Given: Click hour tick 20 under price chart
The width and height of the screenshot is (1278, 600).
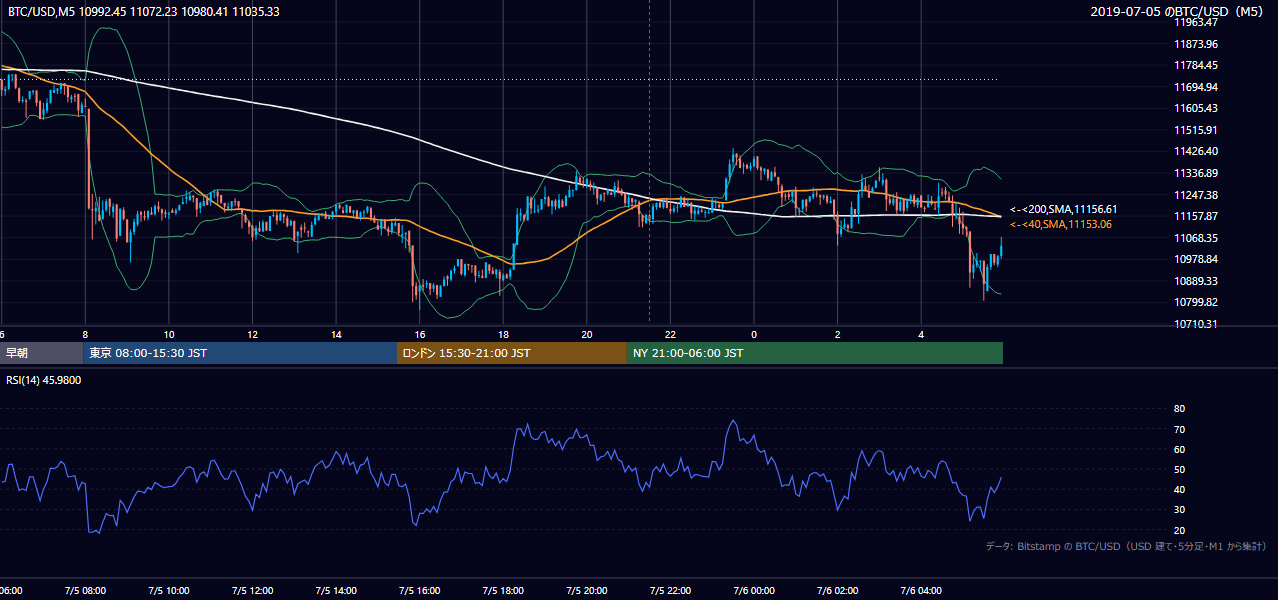Looking at the screenshot, I should coord(587,335).
